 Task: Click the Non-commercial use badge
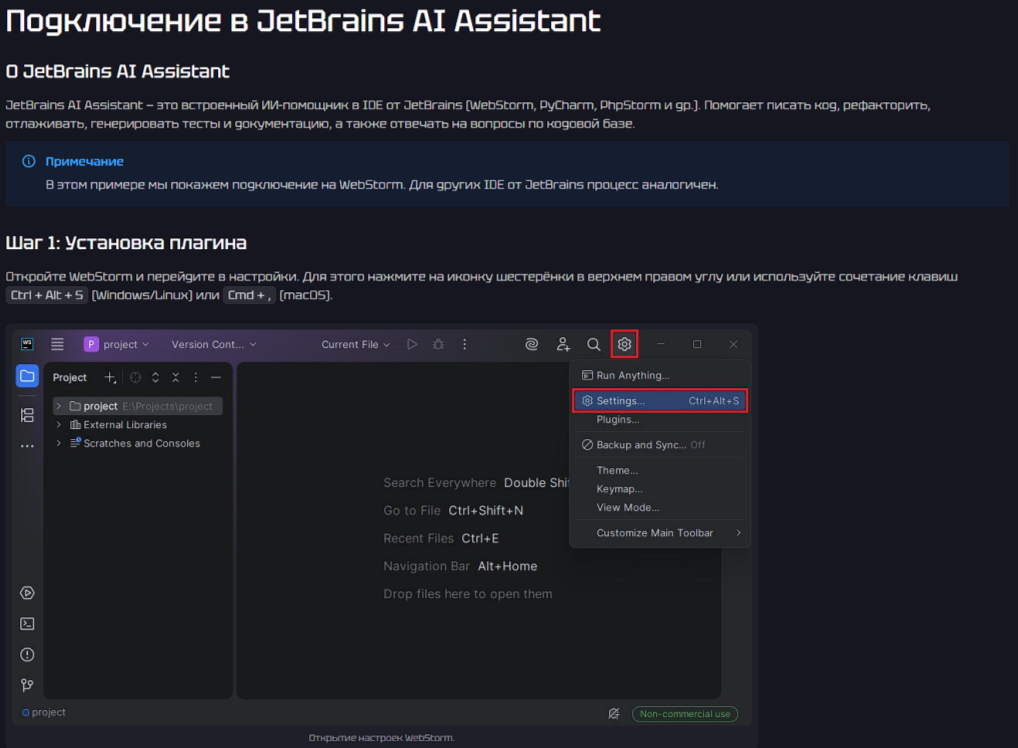pyautogui.click(x=684, y=714)
